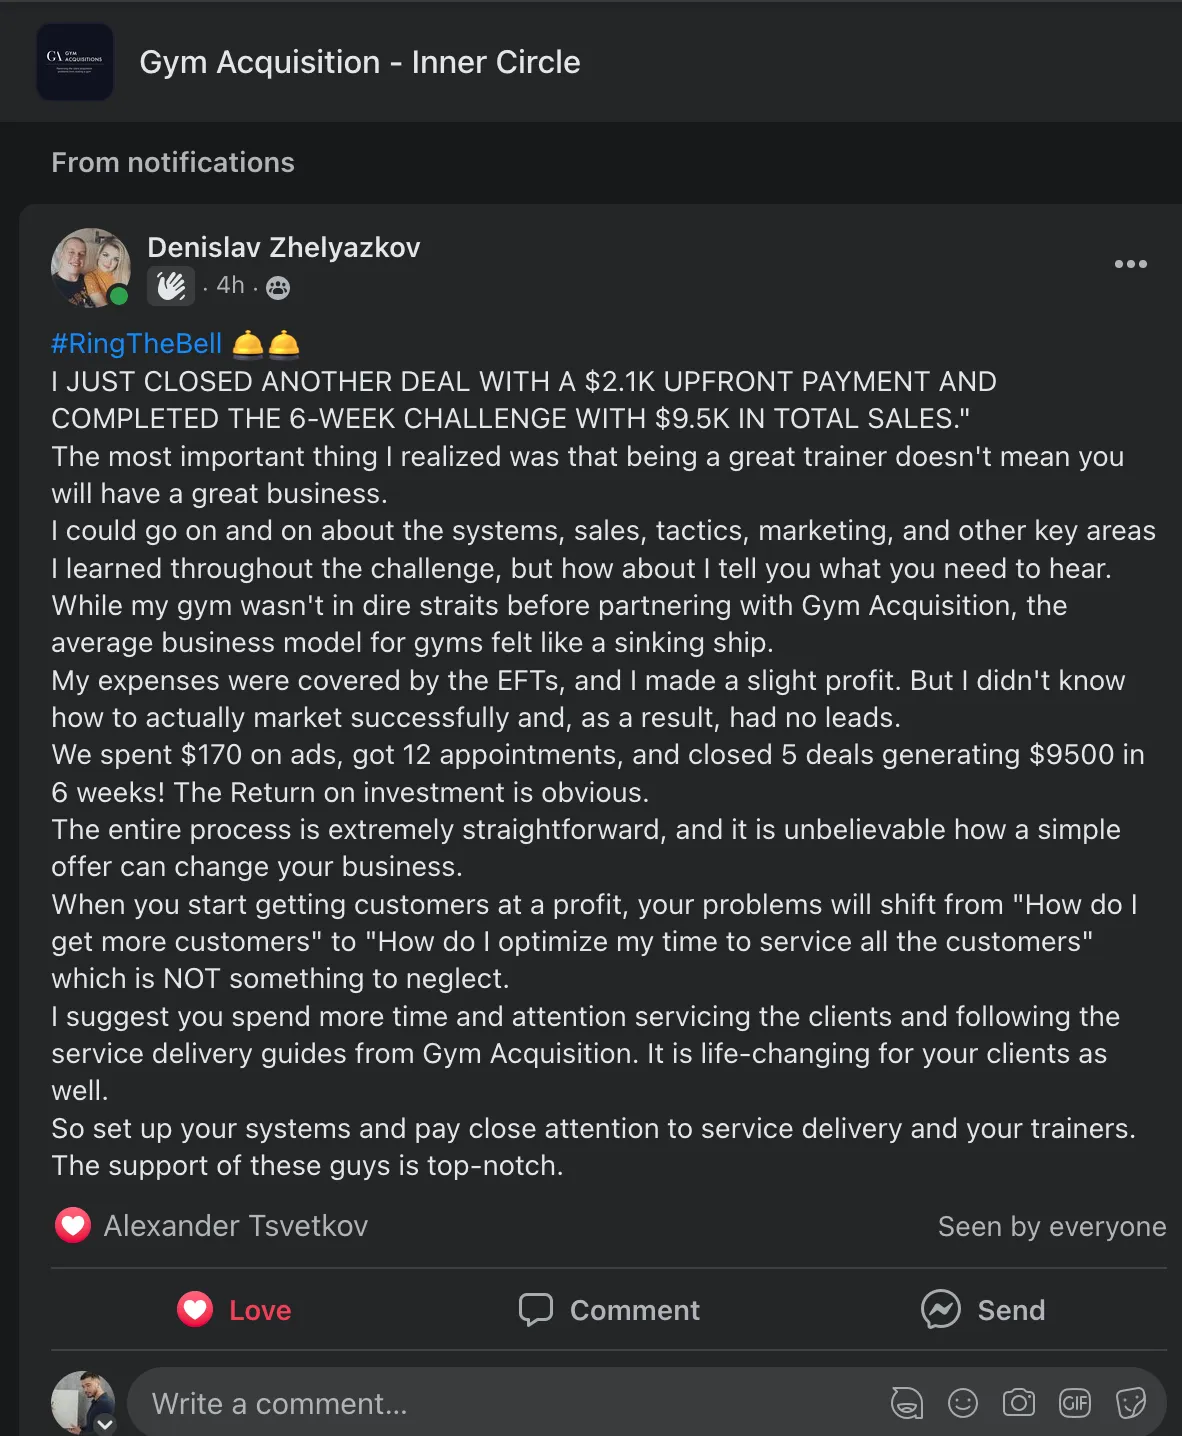Open the #RingTheBell hashtag
The width and height of the screenshot is (1182, 1436).
pyautogui.click(x=137, y=343)
